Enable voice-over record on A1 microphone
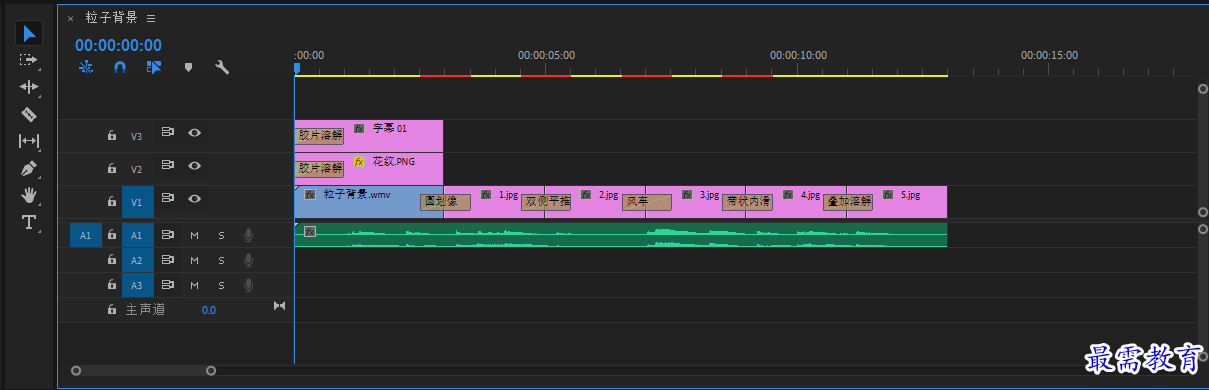The height and width of the screenshot is (390, 1209). pos(247,235)
